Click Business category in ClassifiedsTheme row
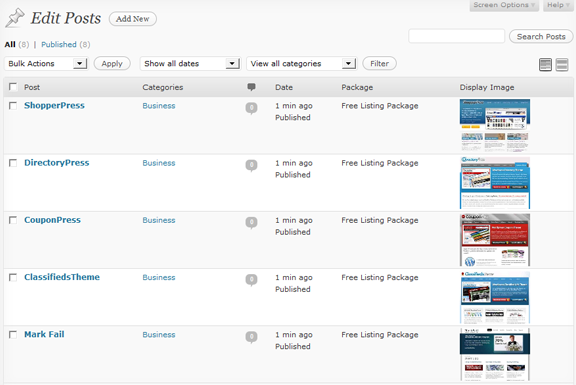Viewport: 576px width, 385px height. point(159,277)
